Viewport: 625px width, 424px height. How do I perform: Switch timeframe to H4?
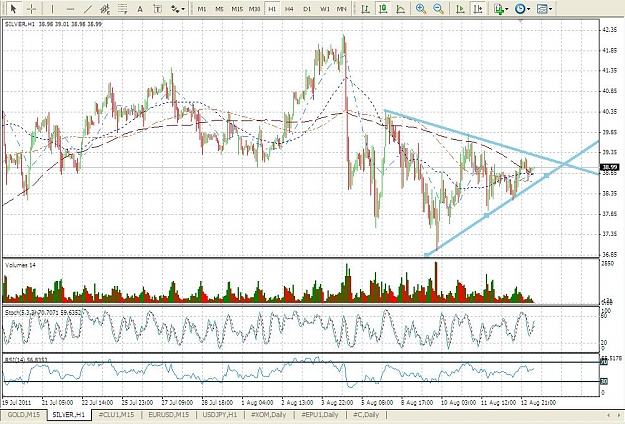pos(290,9)
